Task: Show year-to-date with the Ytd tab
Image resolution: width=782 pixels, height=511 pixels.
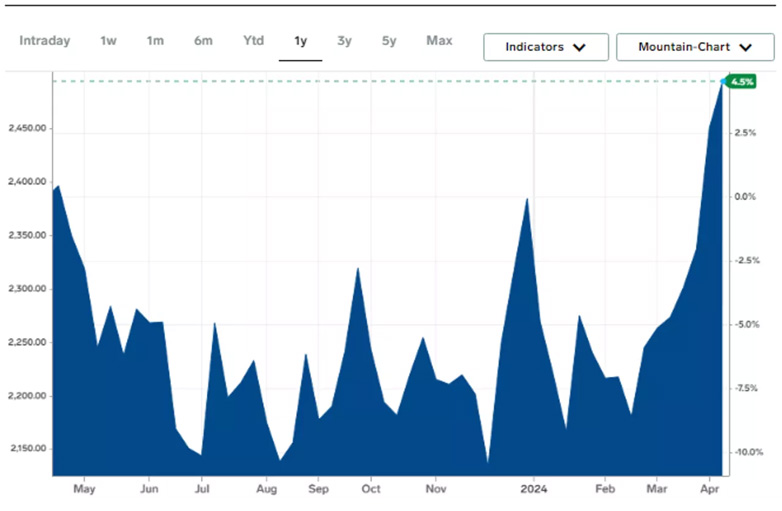Action: click(x=253, y=41)
